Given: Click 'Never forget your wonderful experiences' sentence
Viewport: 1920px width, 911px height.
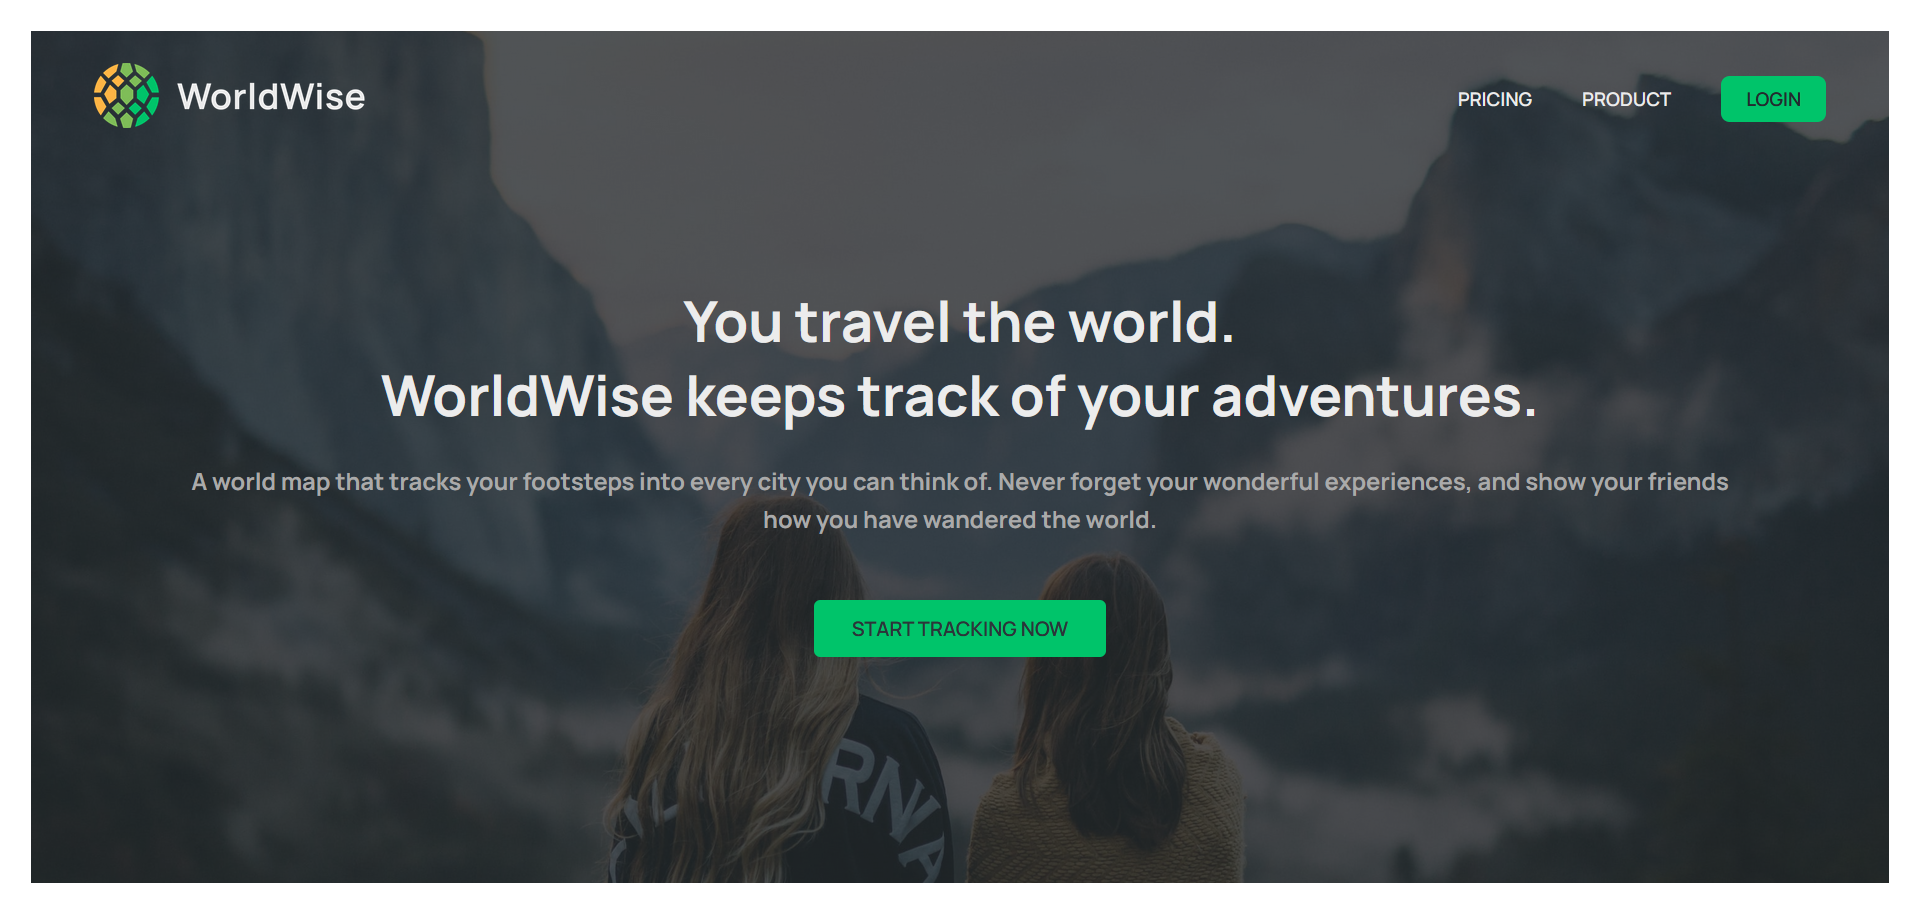Looking at the screenshot, I should point(1235,482).
